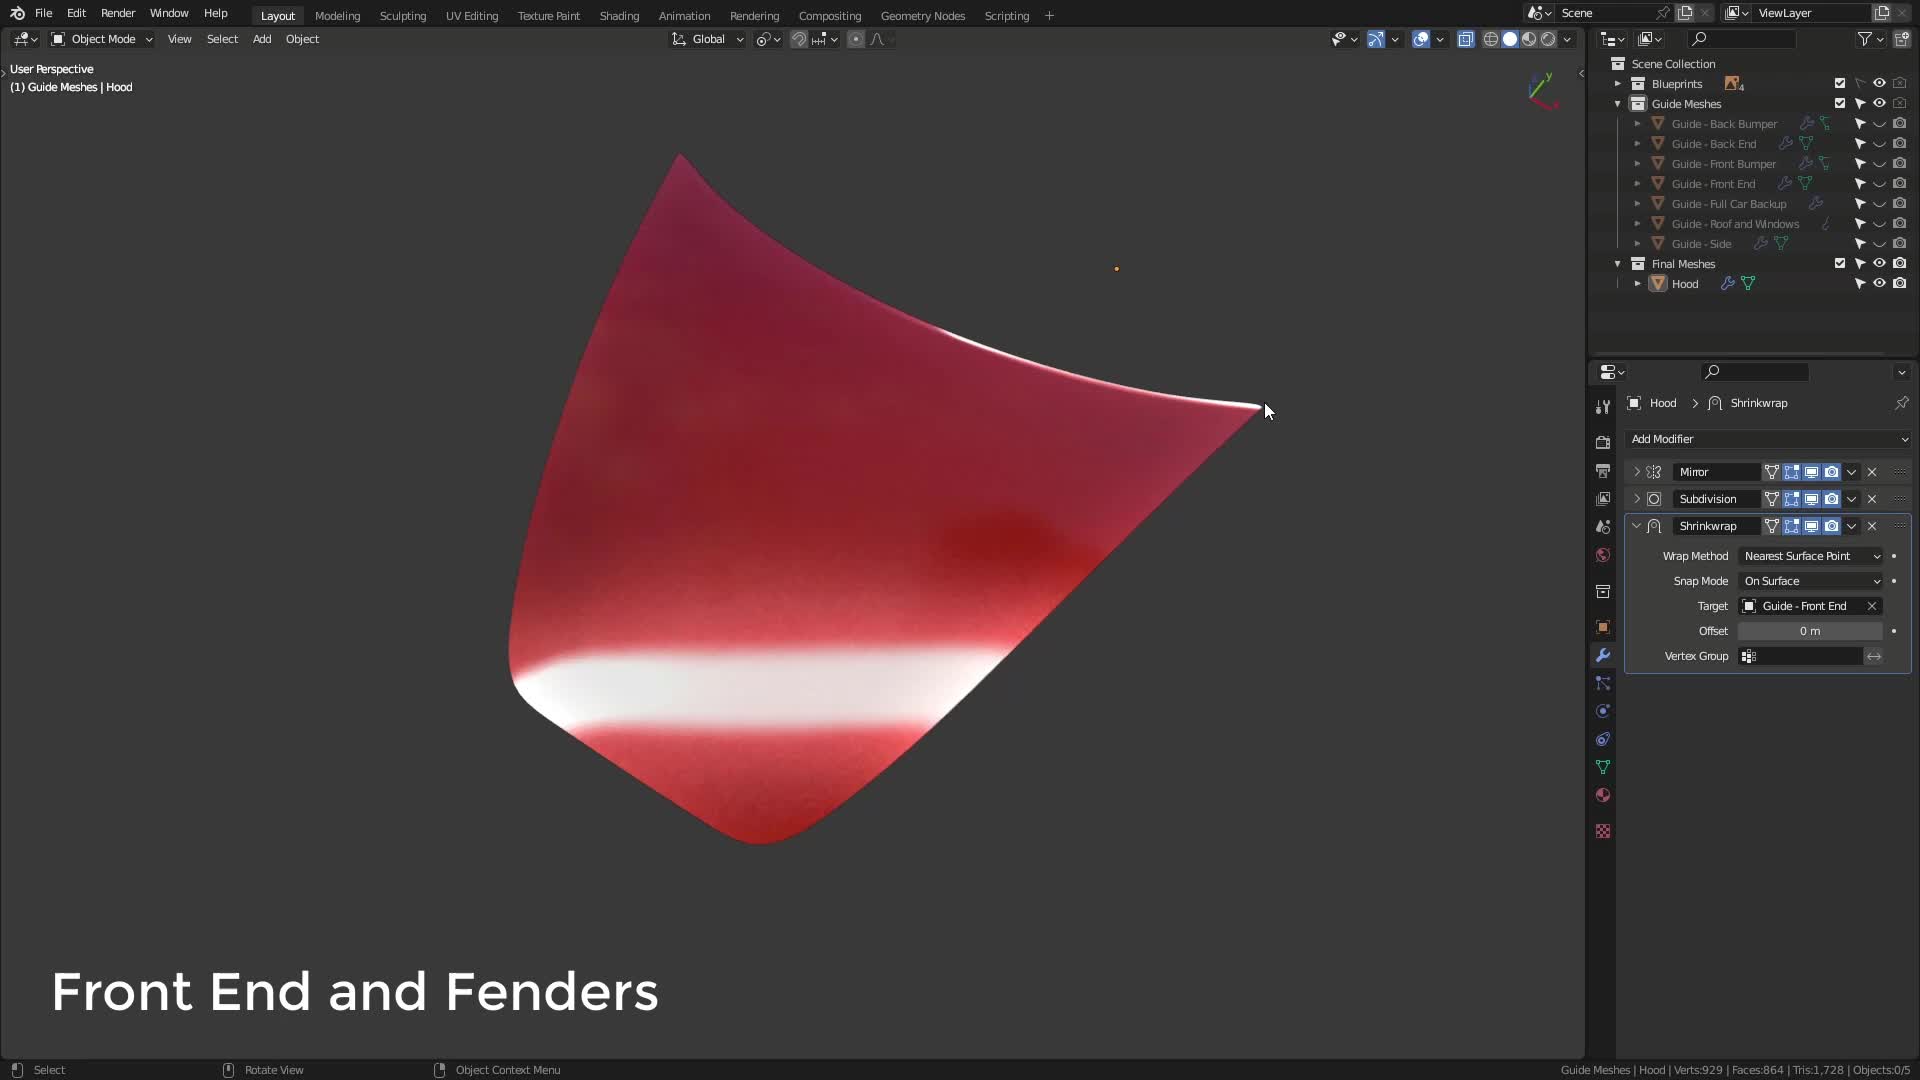
Task: Open the outliner filter dropdown
Action: coord(1870,39)
